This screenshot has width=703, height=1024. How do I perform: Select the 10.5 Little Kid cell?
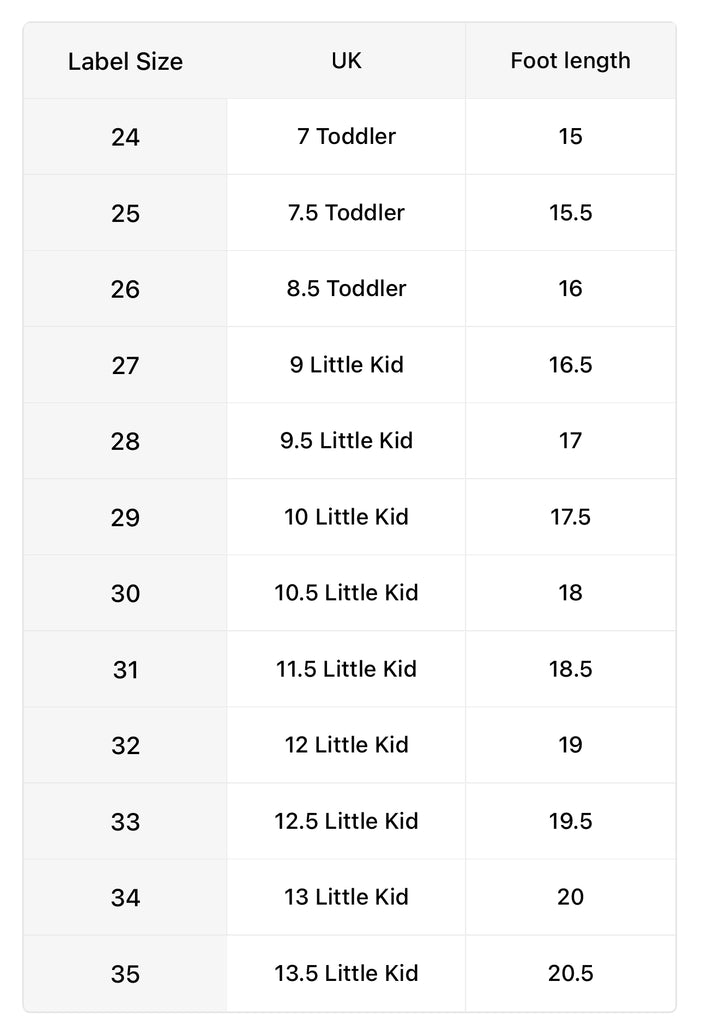pos(346,593)
